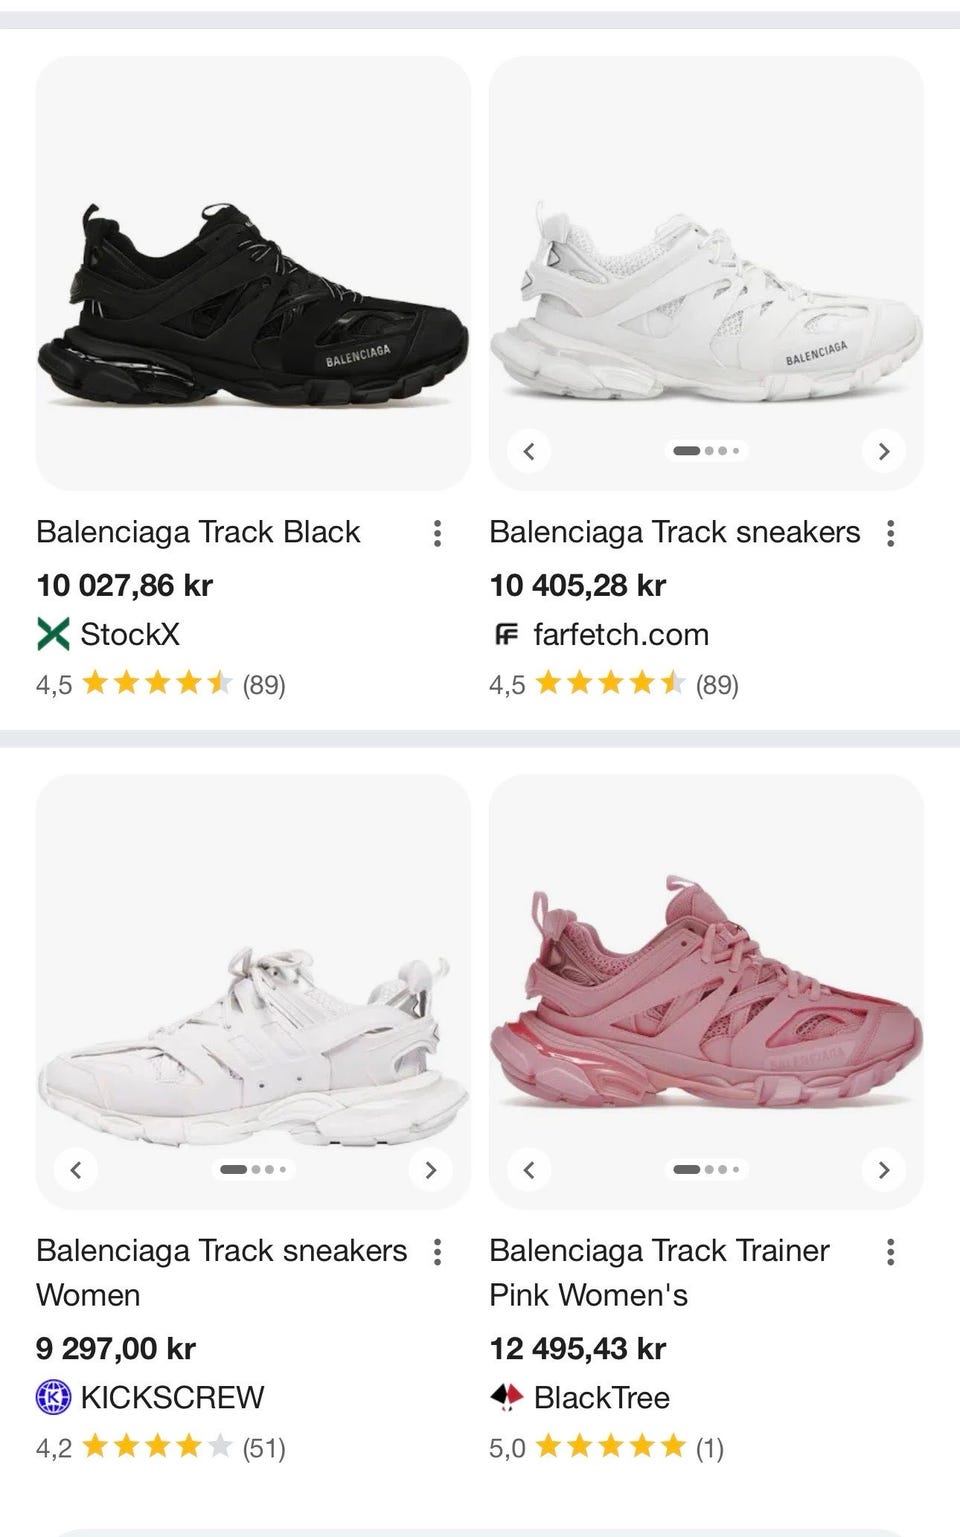Screen dimensions: 960x1537
Task: Open three-dot menu for Balenciaga Track Black
Action: tap(437, 533)
